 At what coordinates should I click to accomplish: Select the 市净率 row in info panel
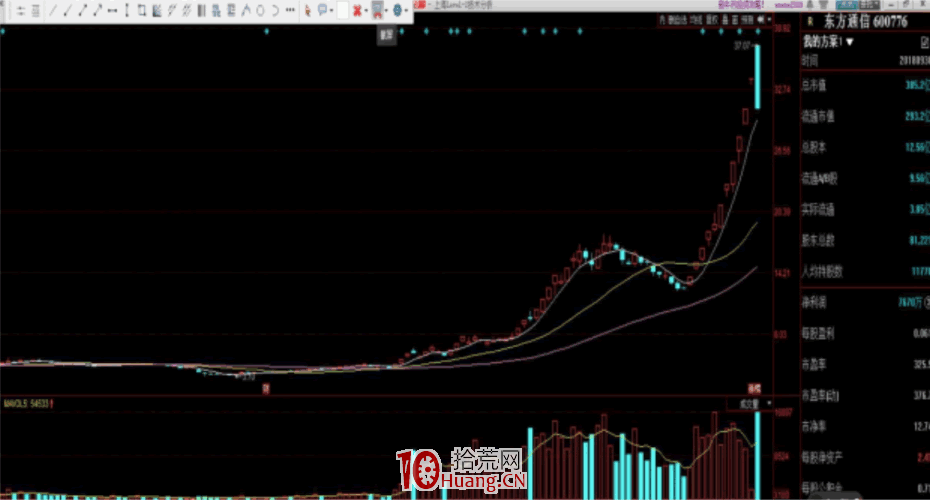pos(865,426)
